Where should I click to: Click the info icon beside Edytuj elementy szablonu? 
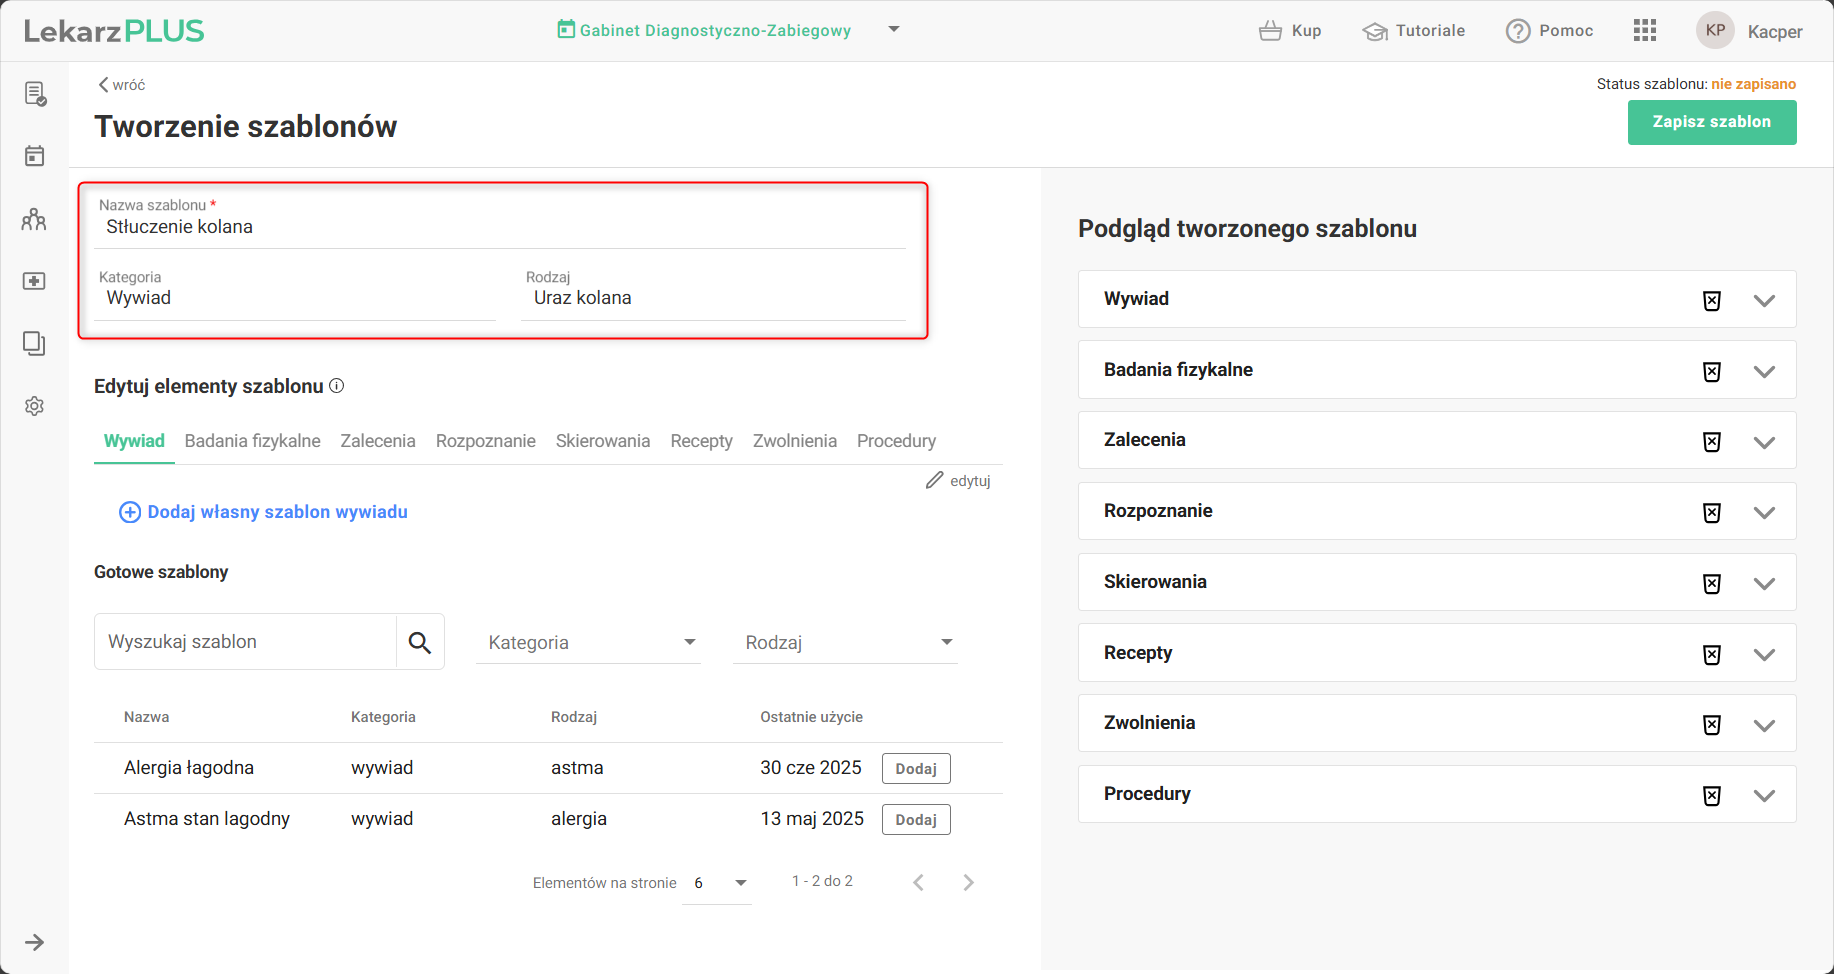point(337,386)
